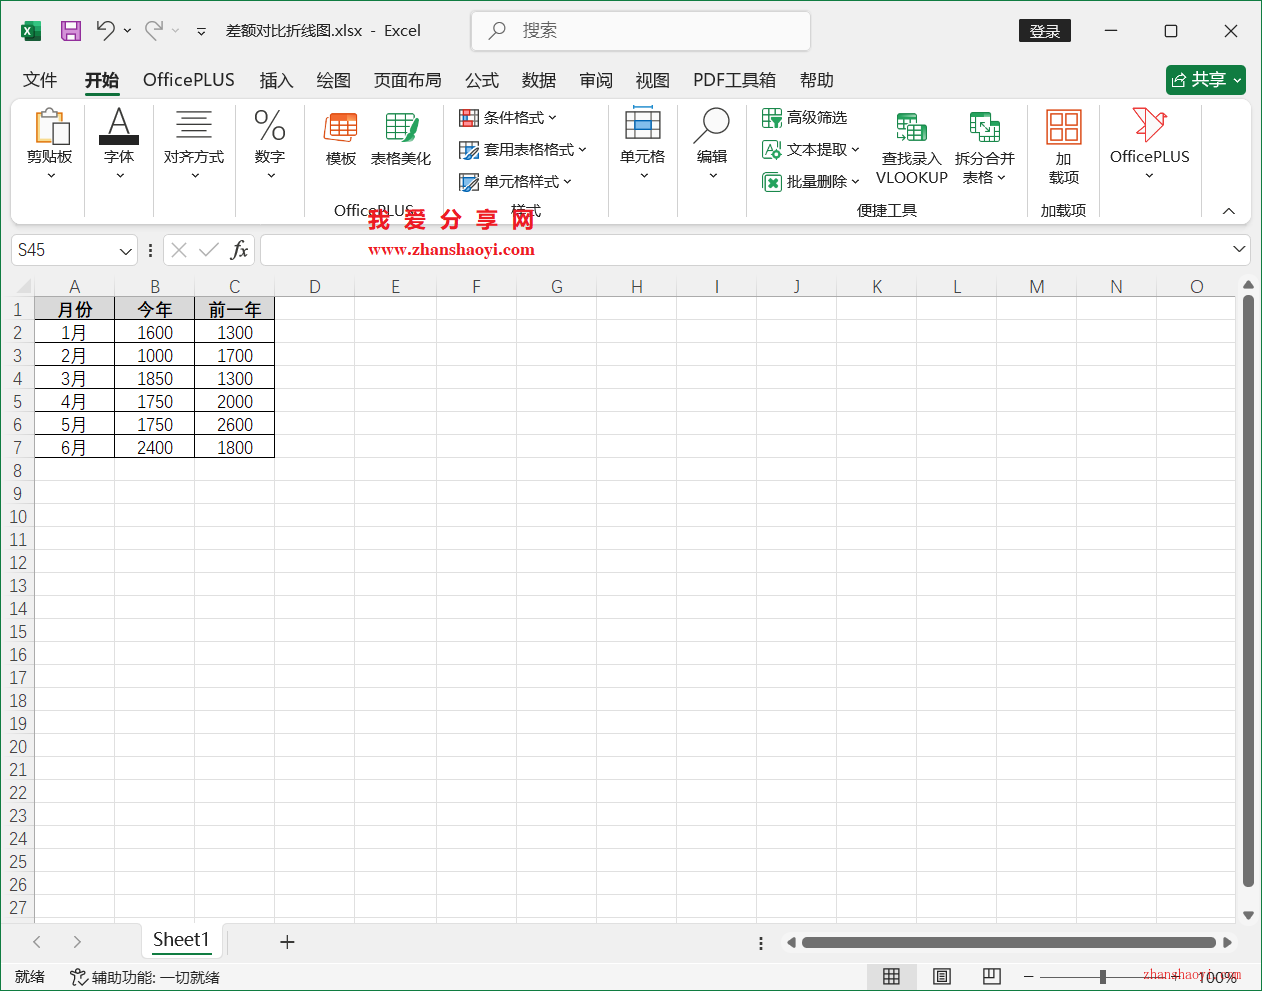Viewport: 1262px width, 991px height.
Task: Open the PDF工具箱 ribbon tab
Action: 734,80
